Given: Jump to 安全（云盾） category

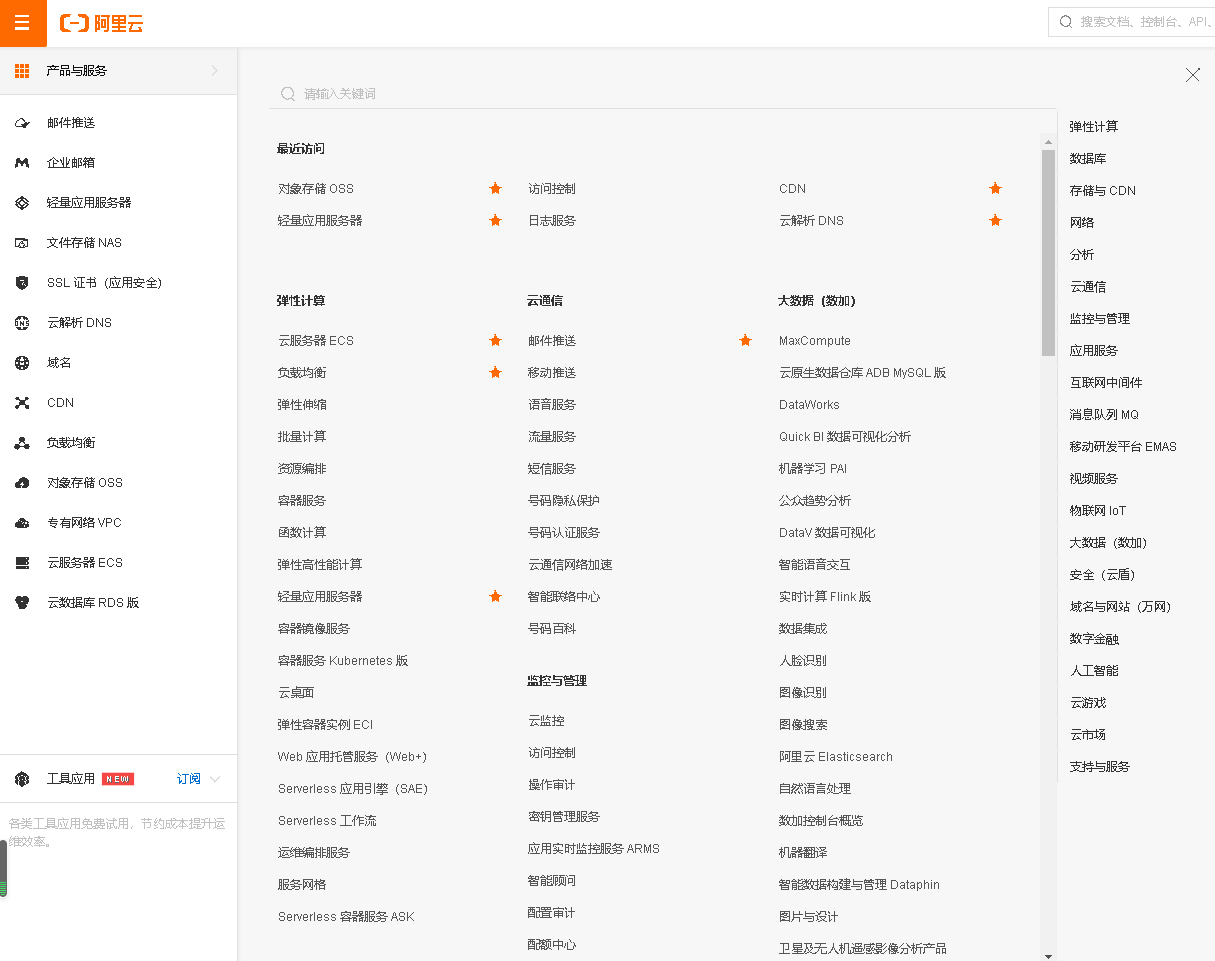Looking at the screenshot, I should 1103,575.
